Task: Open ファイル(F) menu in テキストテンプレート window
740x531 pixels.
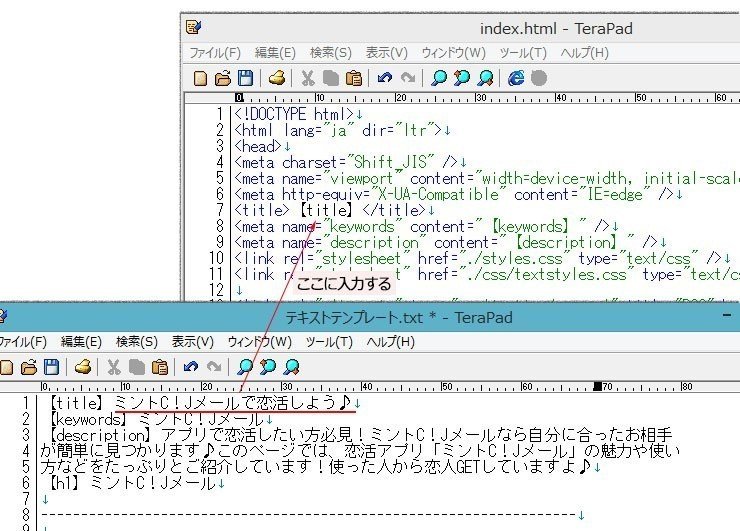Action: point(23,342)
